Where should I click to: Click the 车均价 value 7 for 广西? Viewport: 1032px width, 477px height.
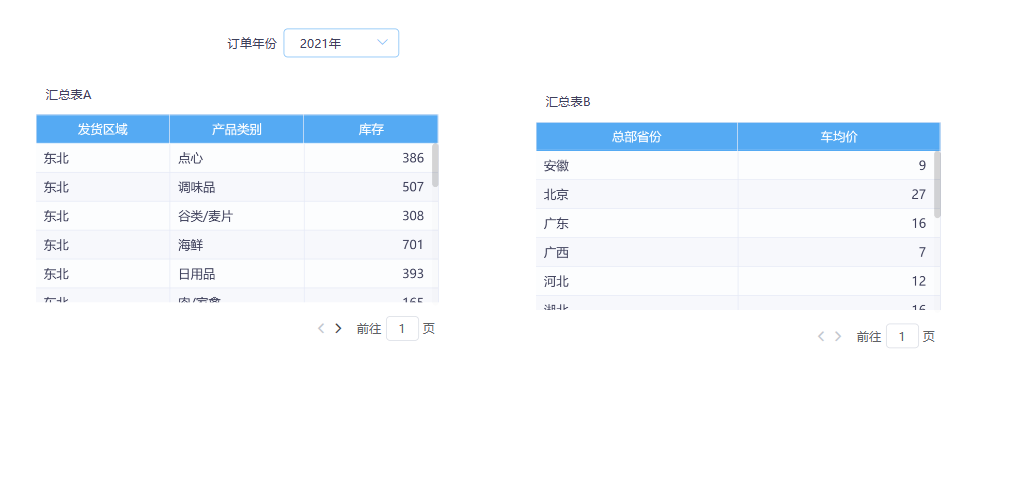tap(922, 253)
